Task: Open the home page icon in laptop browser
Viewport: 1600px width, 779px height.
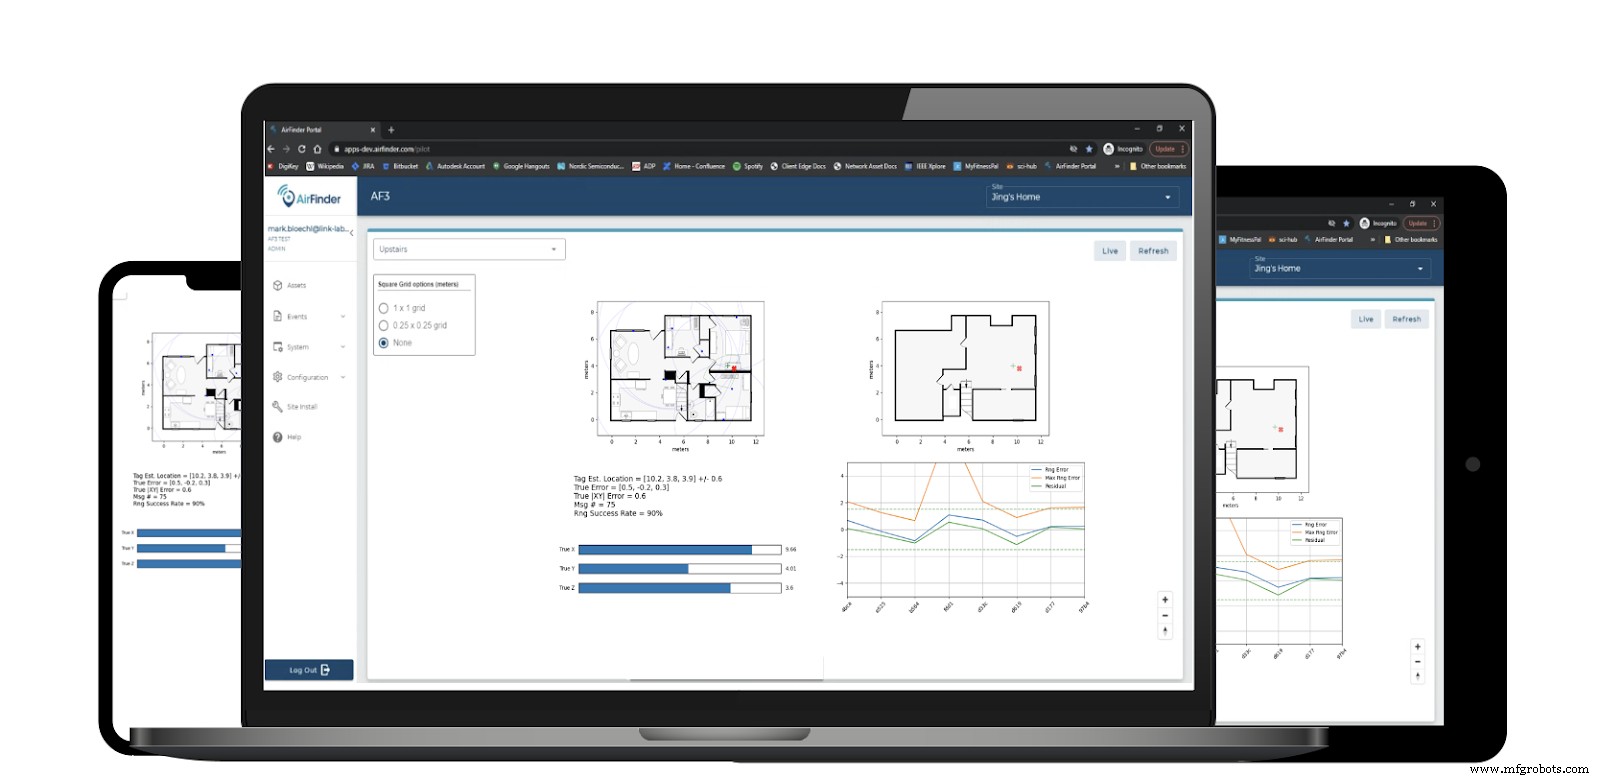Action: (317, 149)
